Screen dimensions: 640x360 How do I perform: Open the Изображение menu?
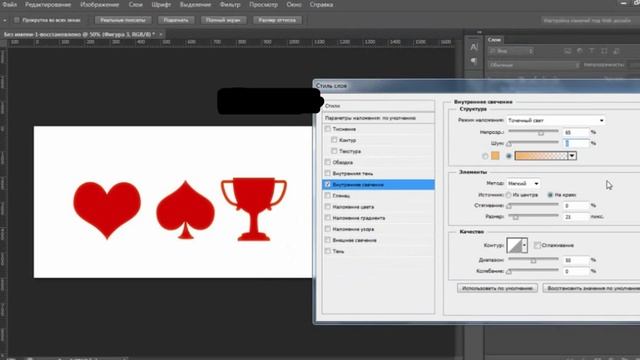[100, 5]
